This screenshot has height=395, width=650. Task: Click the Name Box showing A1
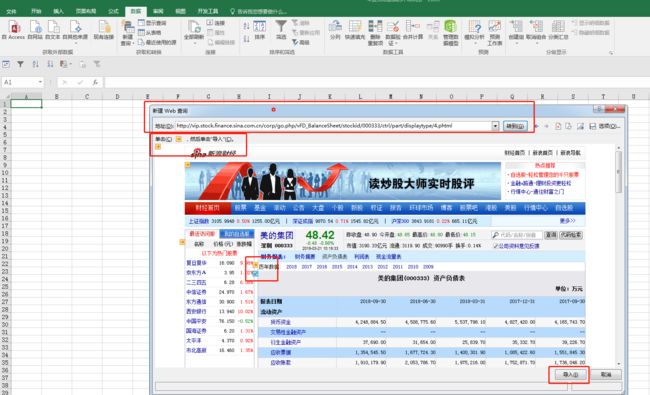click(x=19, y=82)
